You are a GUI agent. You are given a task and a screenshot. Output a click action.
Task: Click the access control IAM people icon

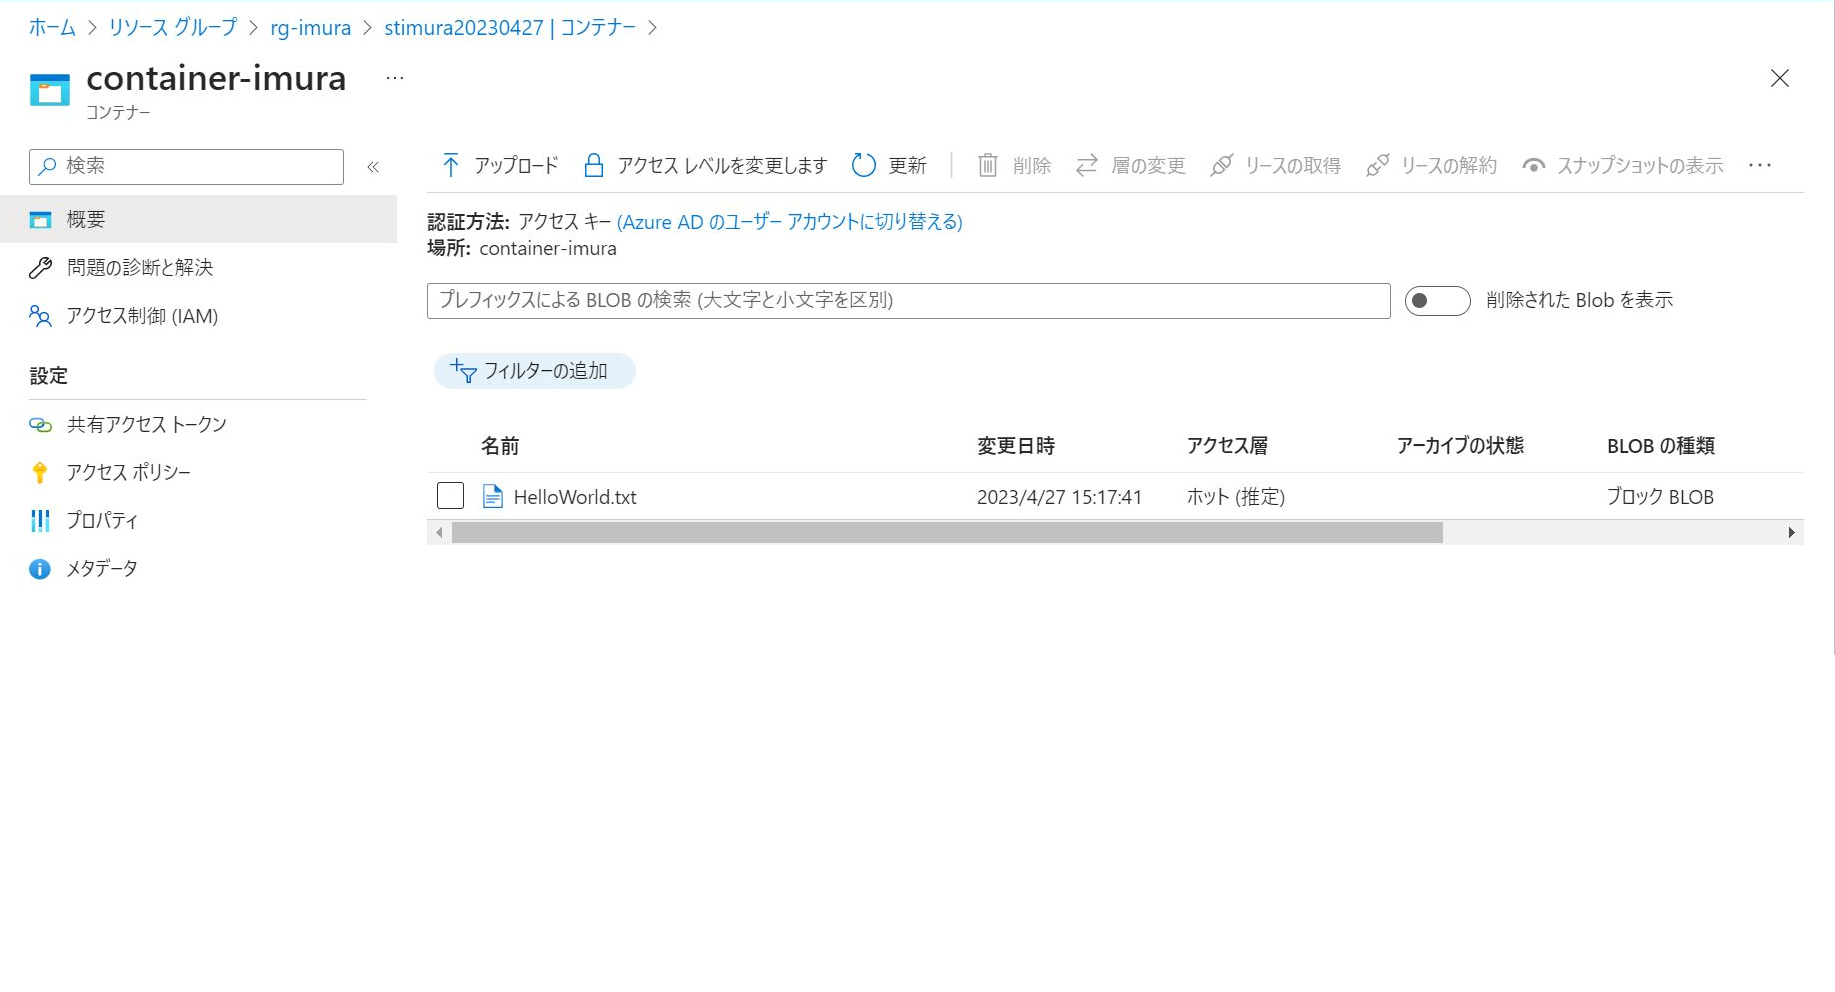tap(40, 316)
